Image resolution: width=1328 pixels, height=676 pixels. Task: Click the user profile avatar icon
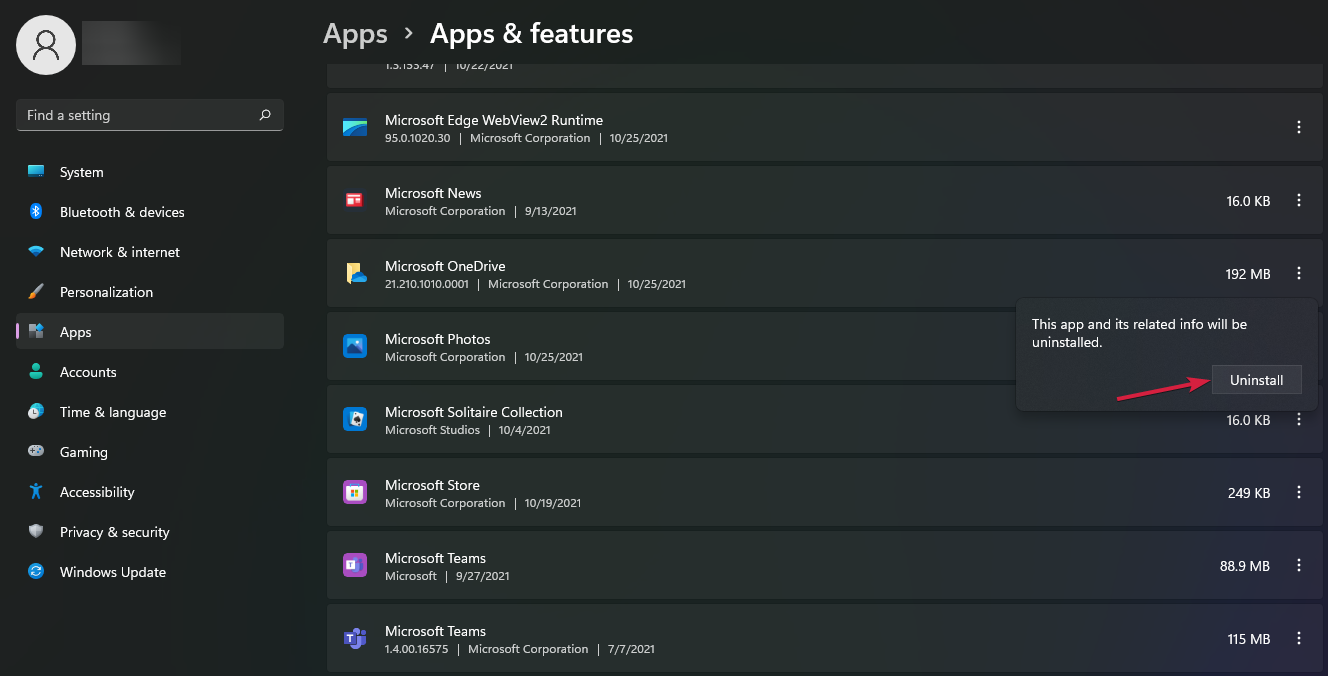pos(46,45)
